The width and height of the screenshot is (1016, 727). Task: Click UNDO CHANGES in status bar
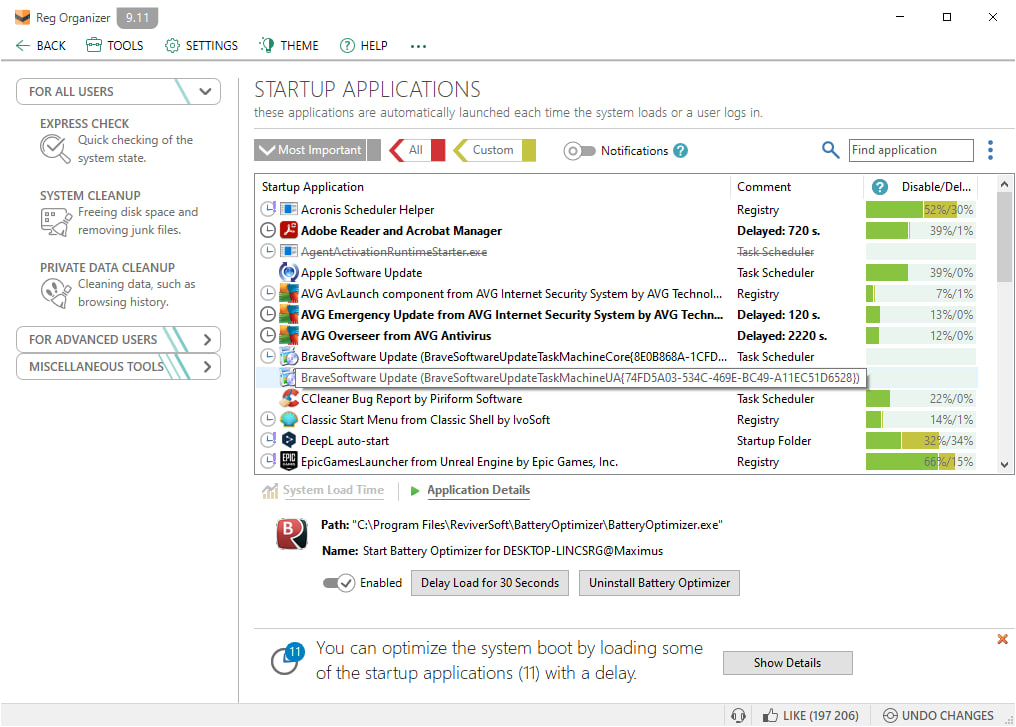[938, 715]
